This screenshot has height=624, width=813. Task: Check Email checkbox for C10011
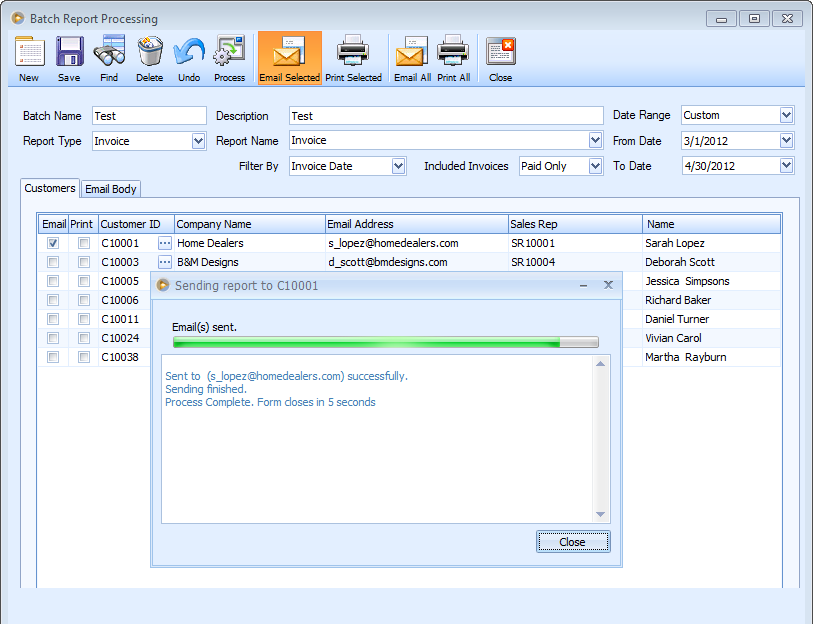53,319
